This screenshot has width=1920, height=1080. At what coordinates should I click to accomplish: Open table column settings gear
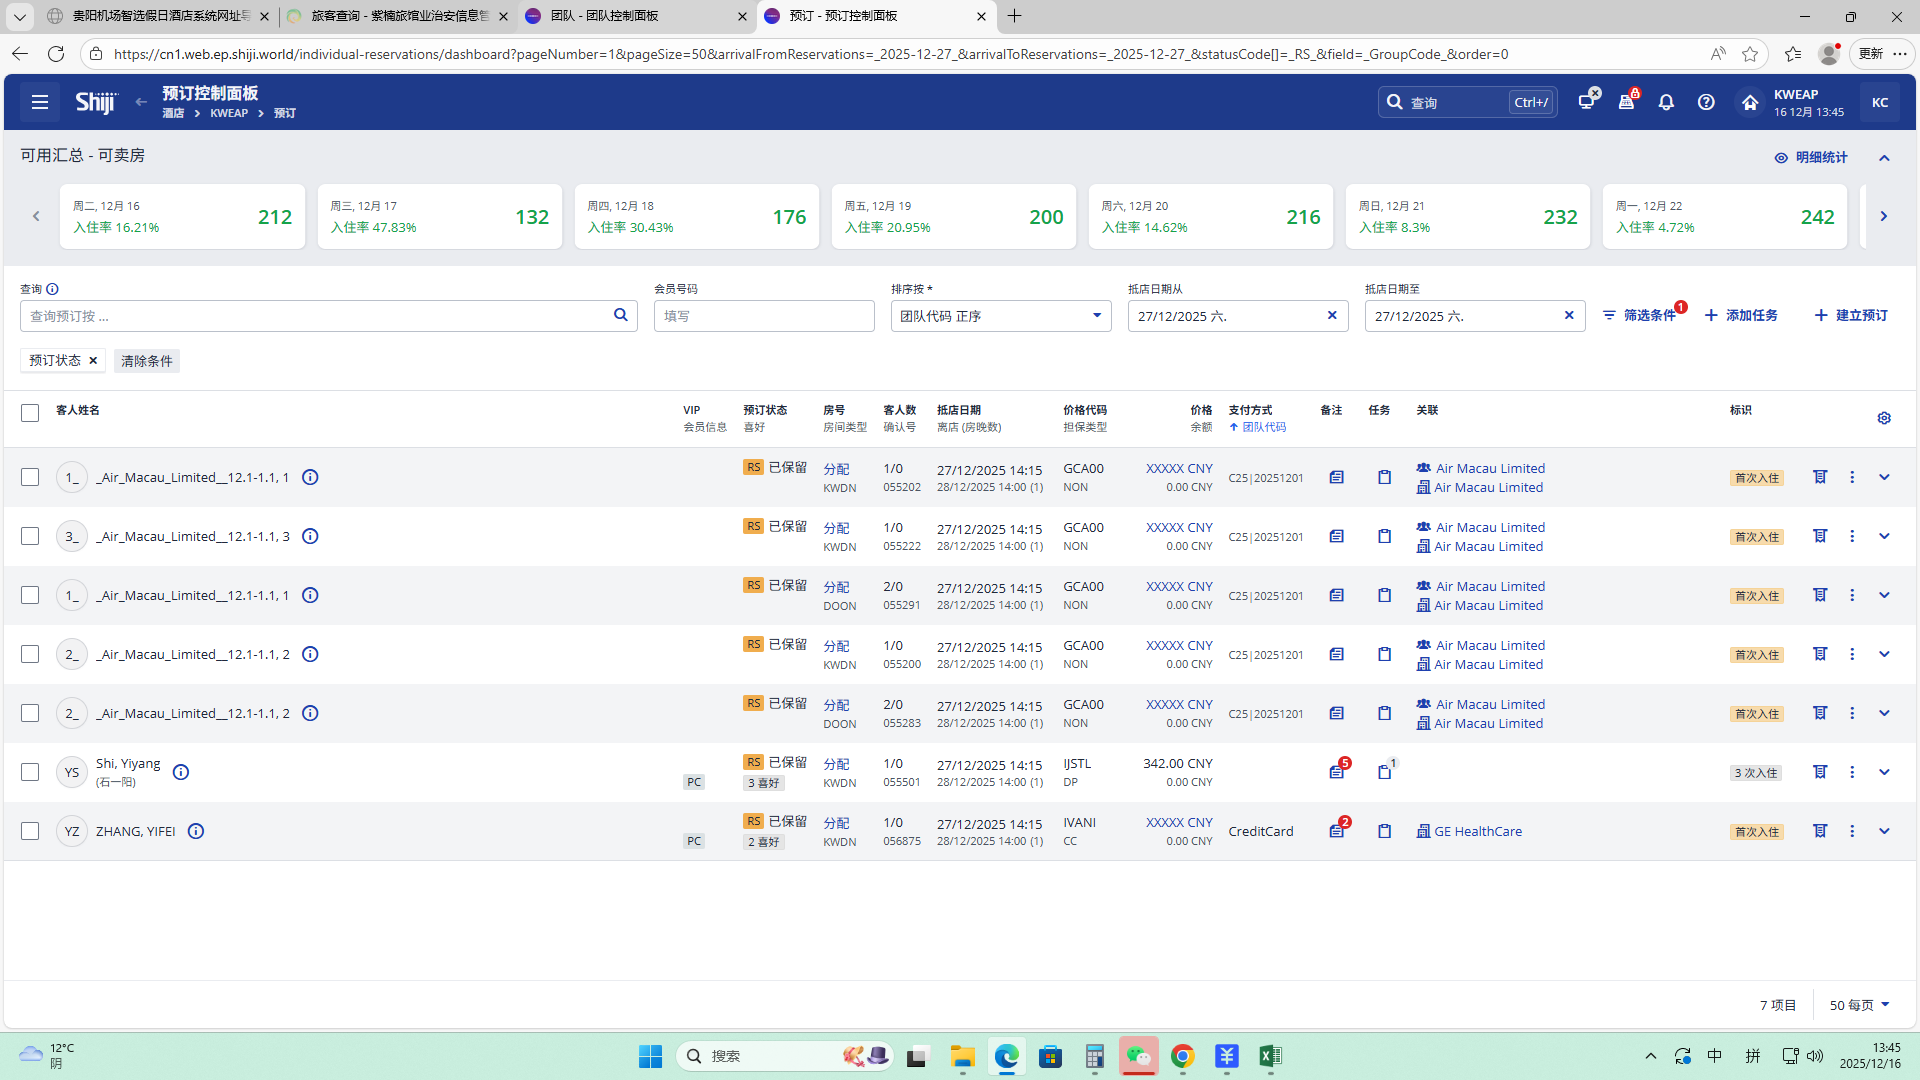(x=1884, y=418)
